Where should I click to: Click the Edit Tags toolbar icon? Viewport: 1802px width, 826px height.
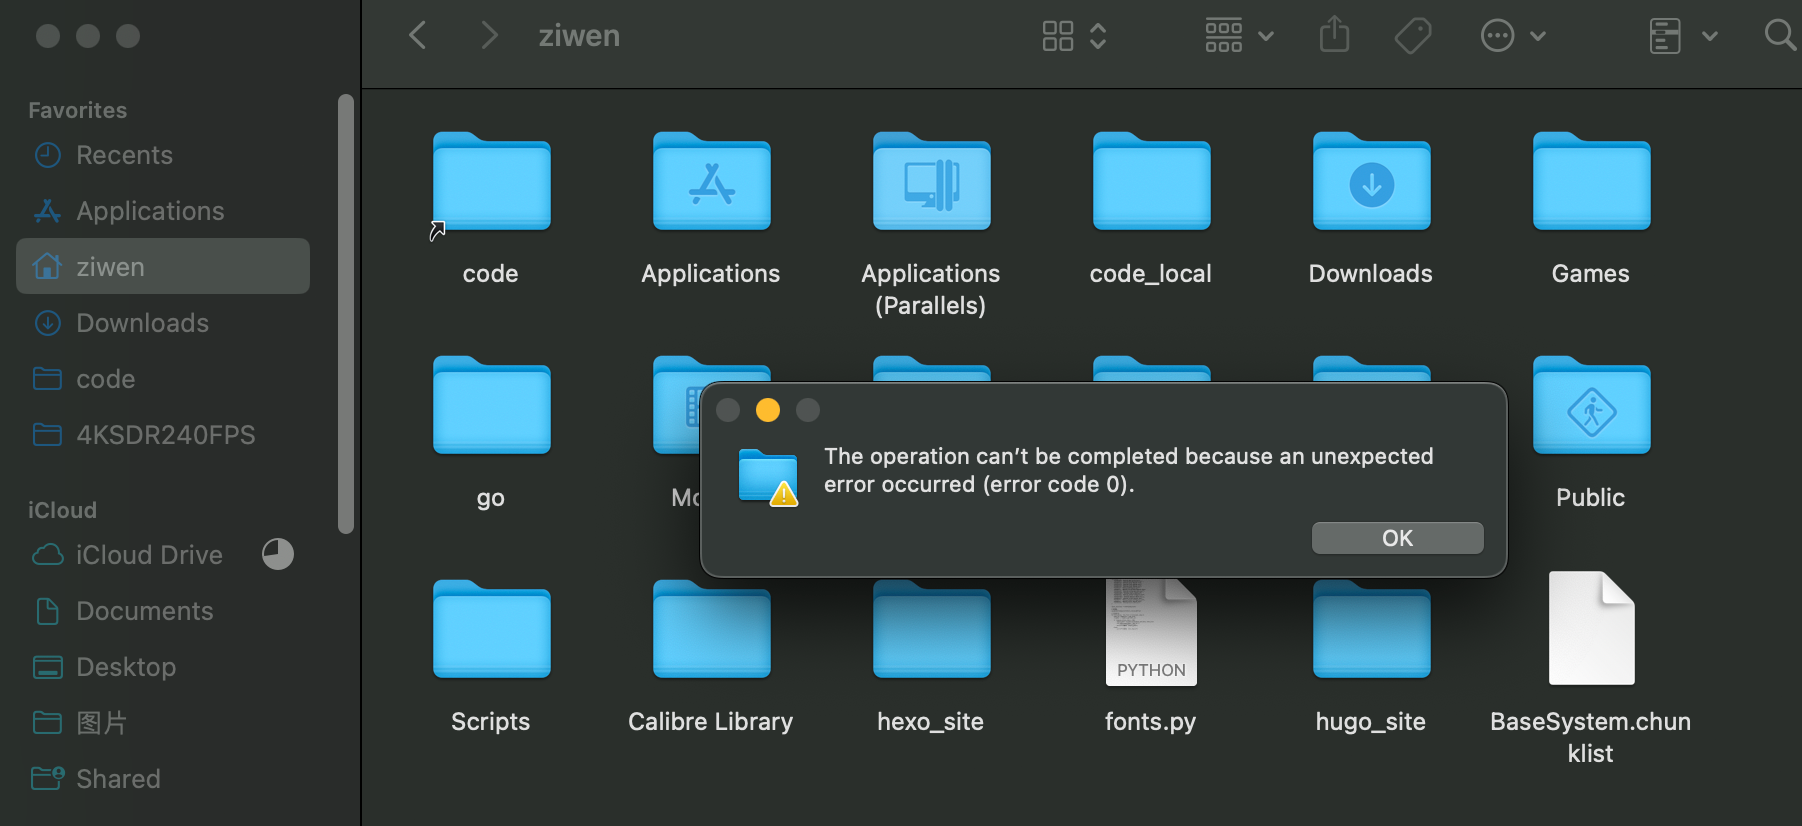tap(1412, 36)
